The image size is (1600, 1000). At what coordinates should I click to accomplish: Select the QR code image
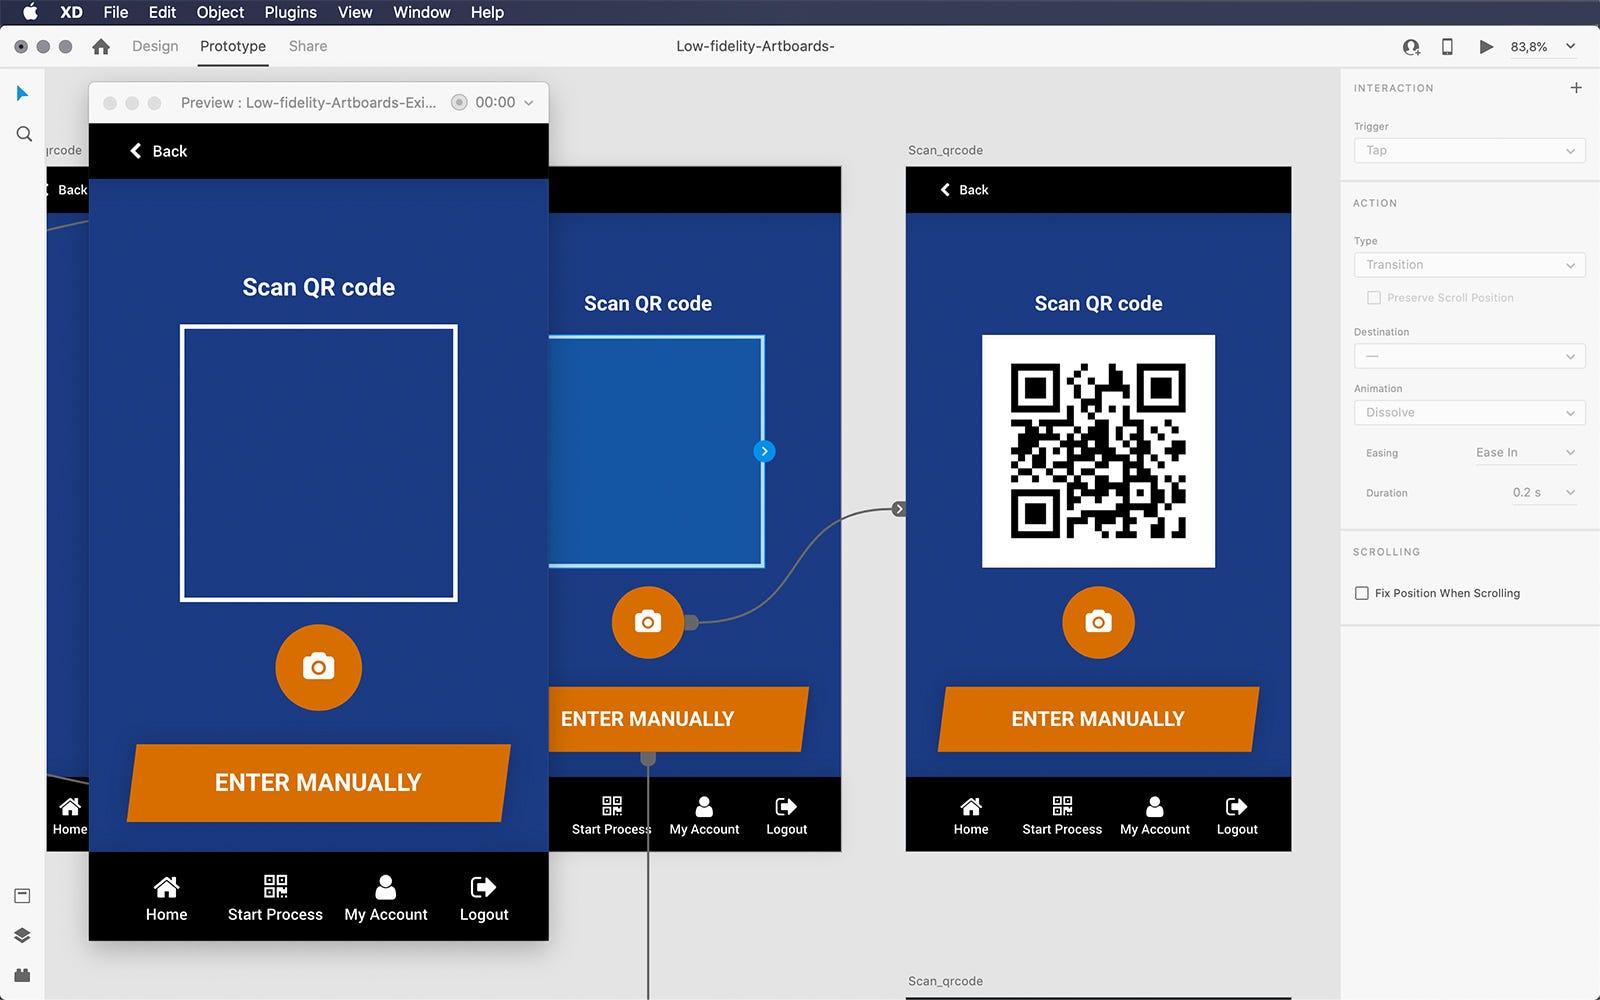pyautogui.click(x=1098, y=451)
